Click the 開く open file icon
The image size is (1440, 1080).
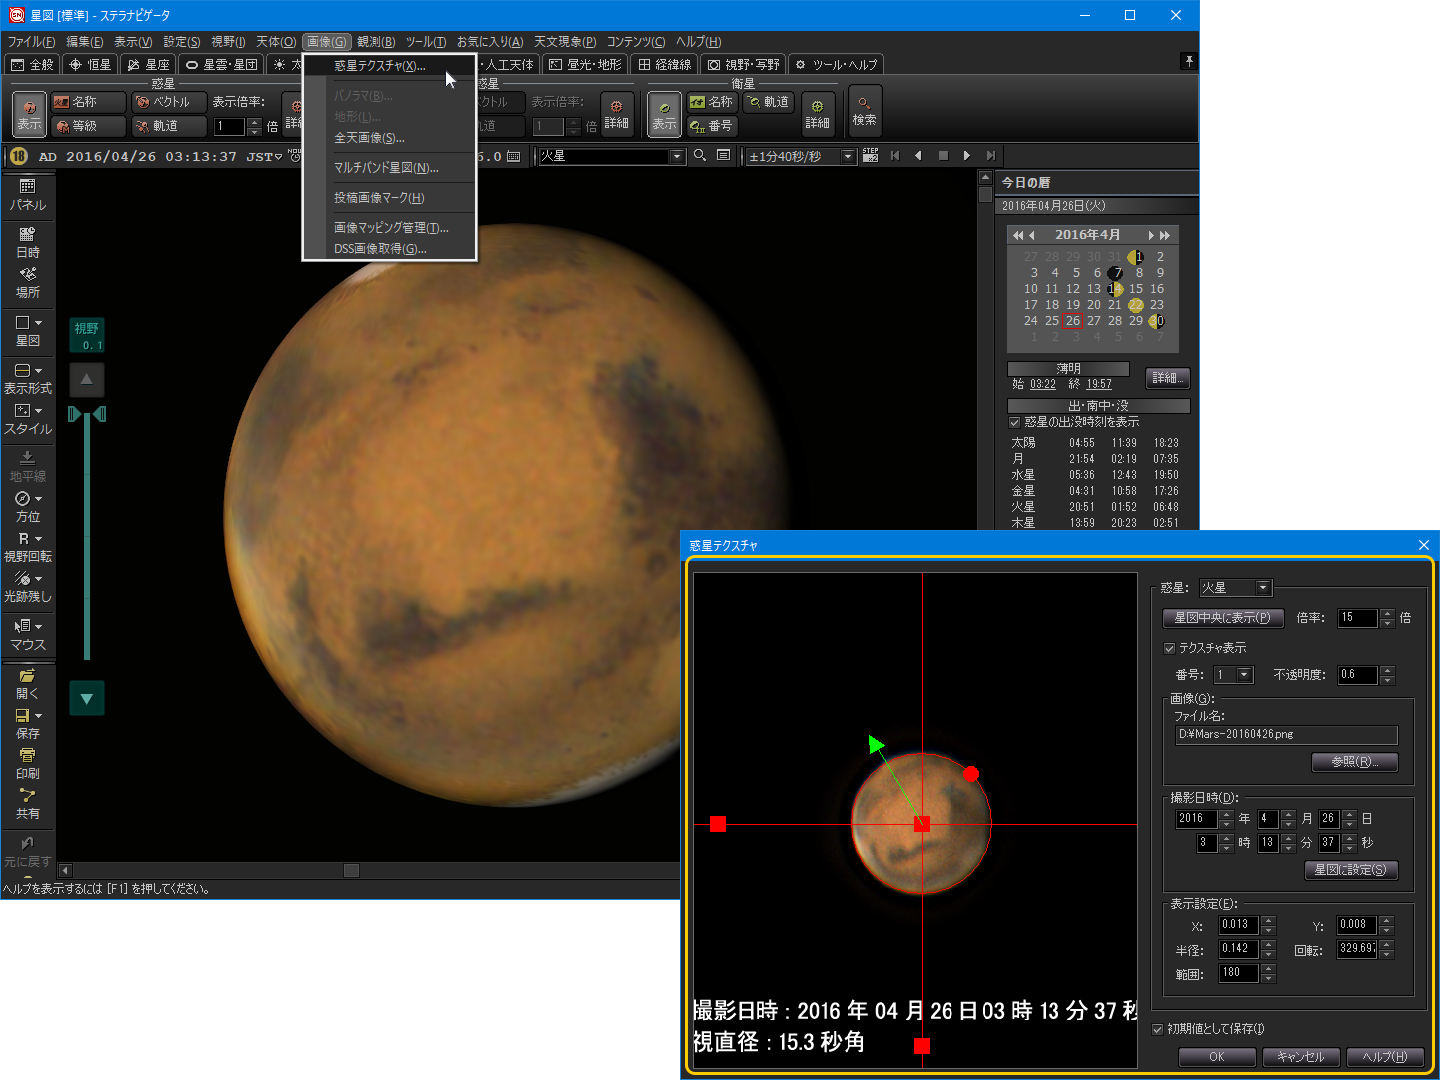28,684
